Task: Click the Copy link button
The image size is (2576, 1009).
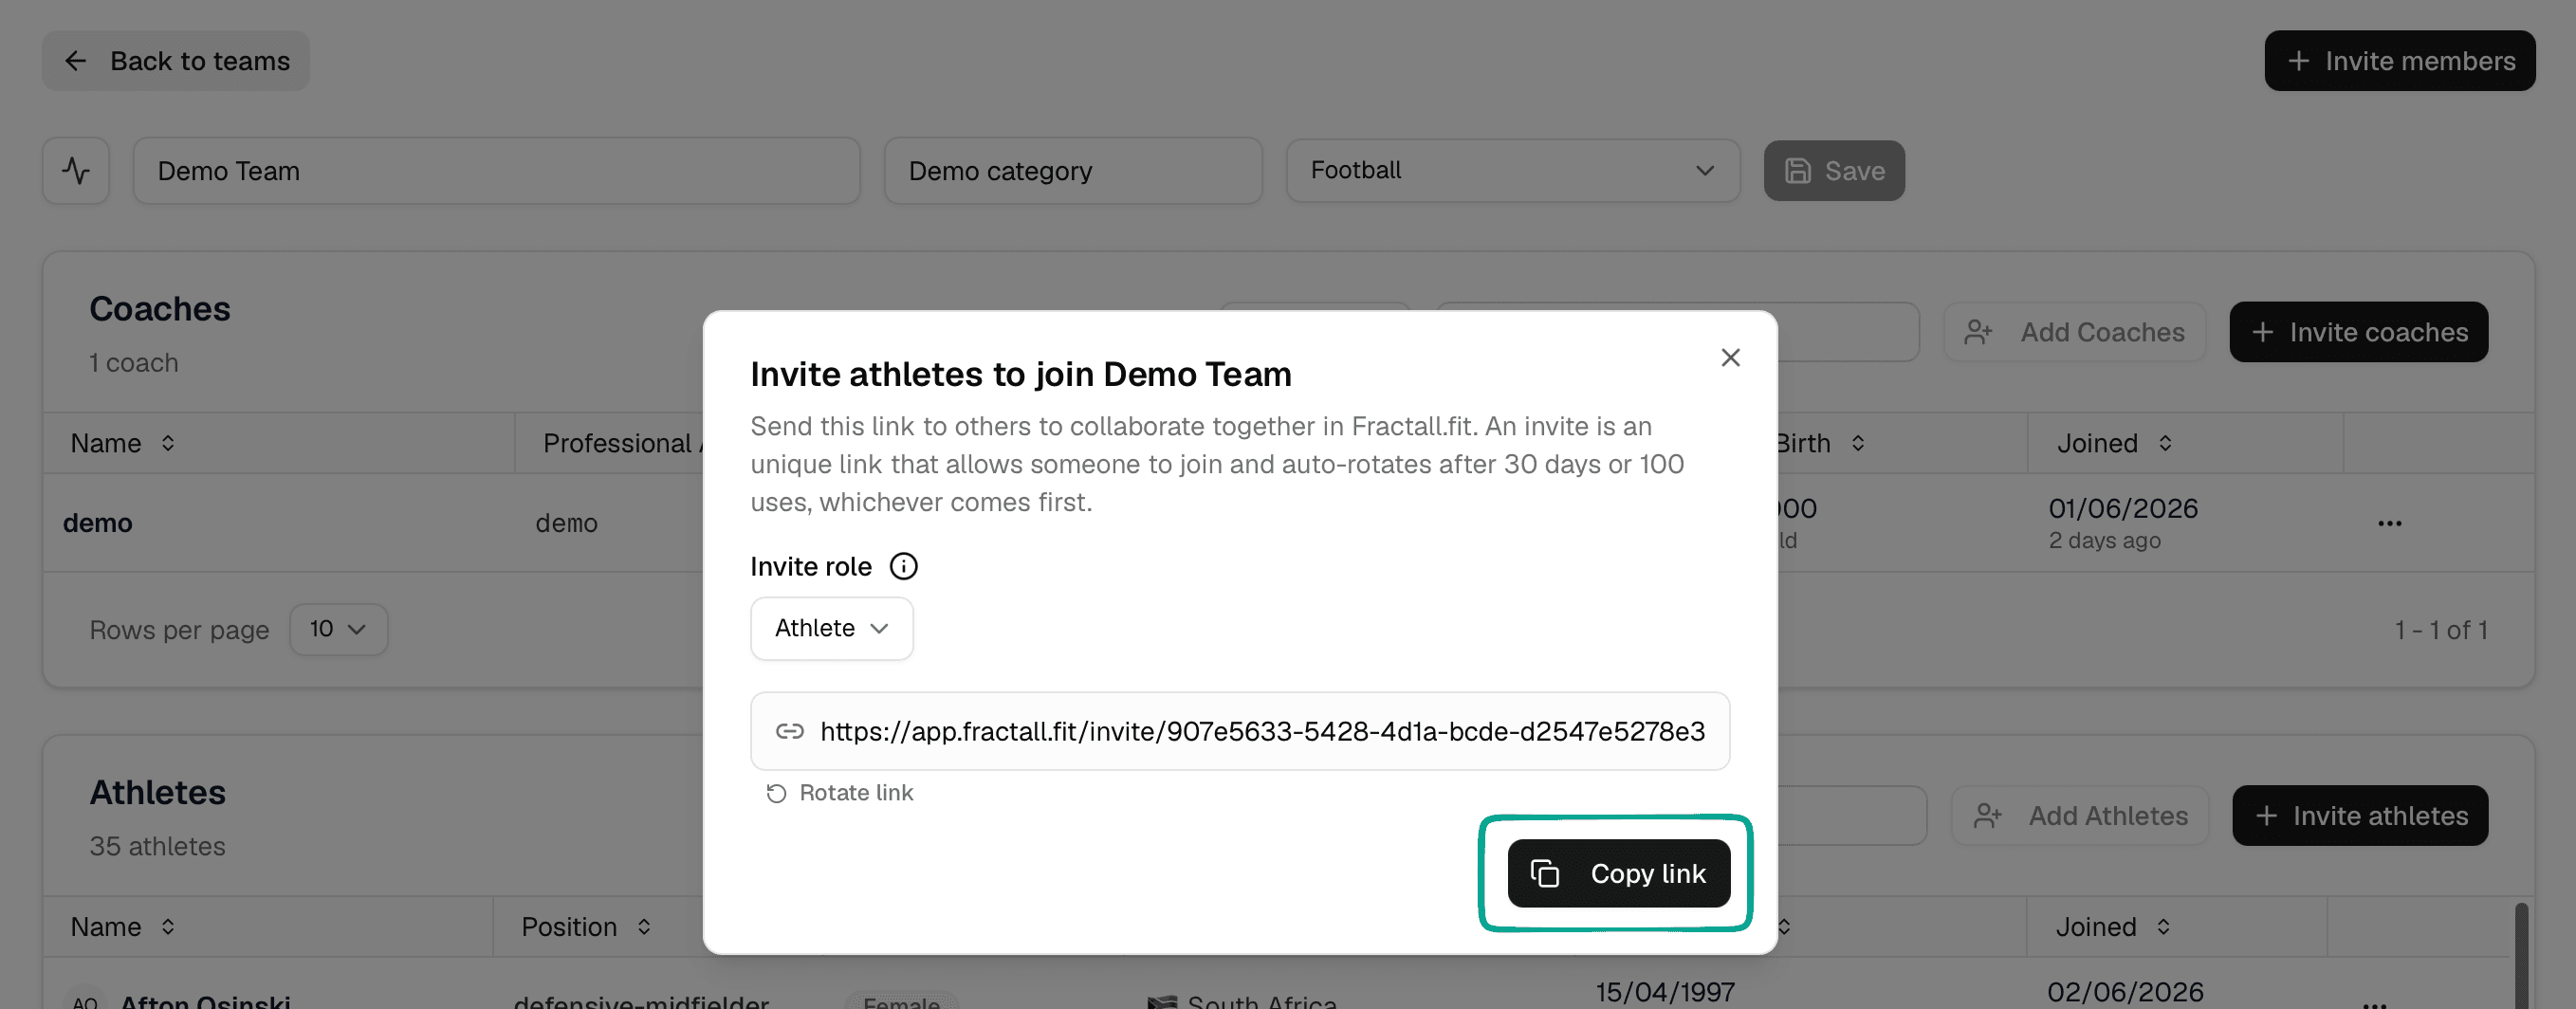Action: click(1618, 873)
